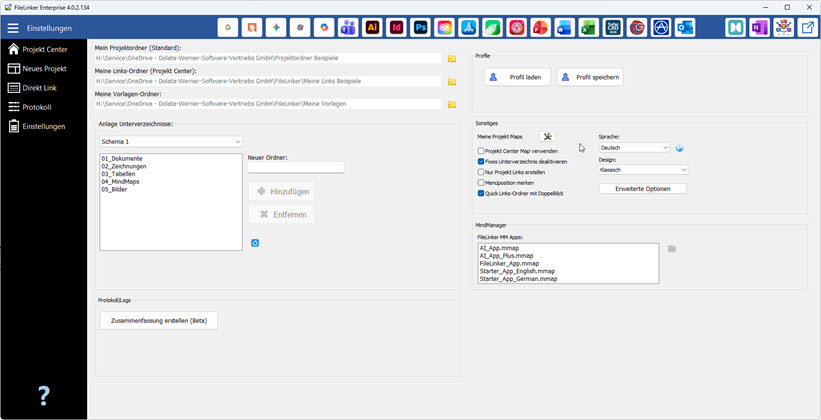Enable Projekt Center Map verwenden checkbox
The width and height of the screenshot is (821, 420).
pos(481,151)
